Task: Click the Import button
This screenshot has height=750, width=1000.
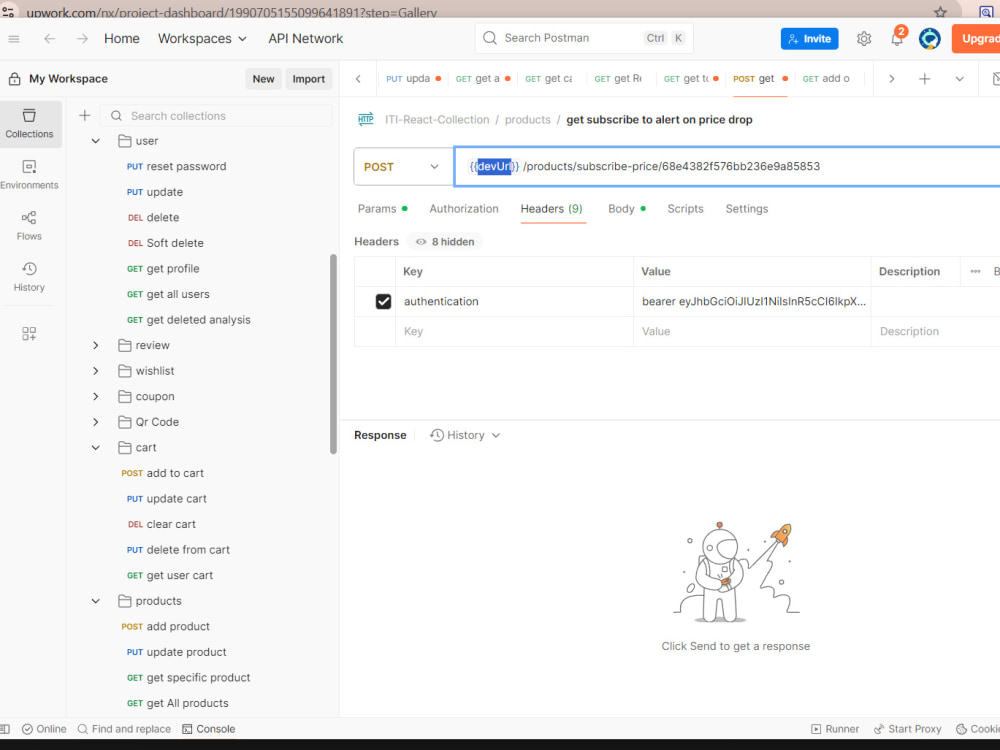Action: 309,78
